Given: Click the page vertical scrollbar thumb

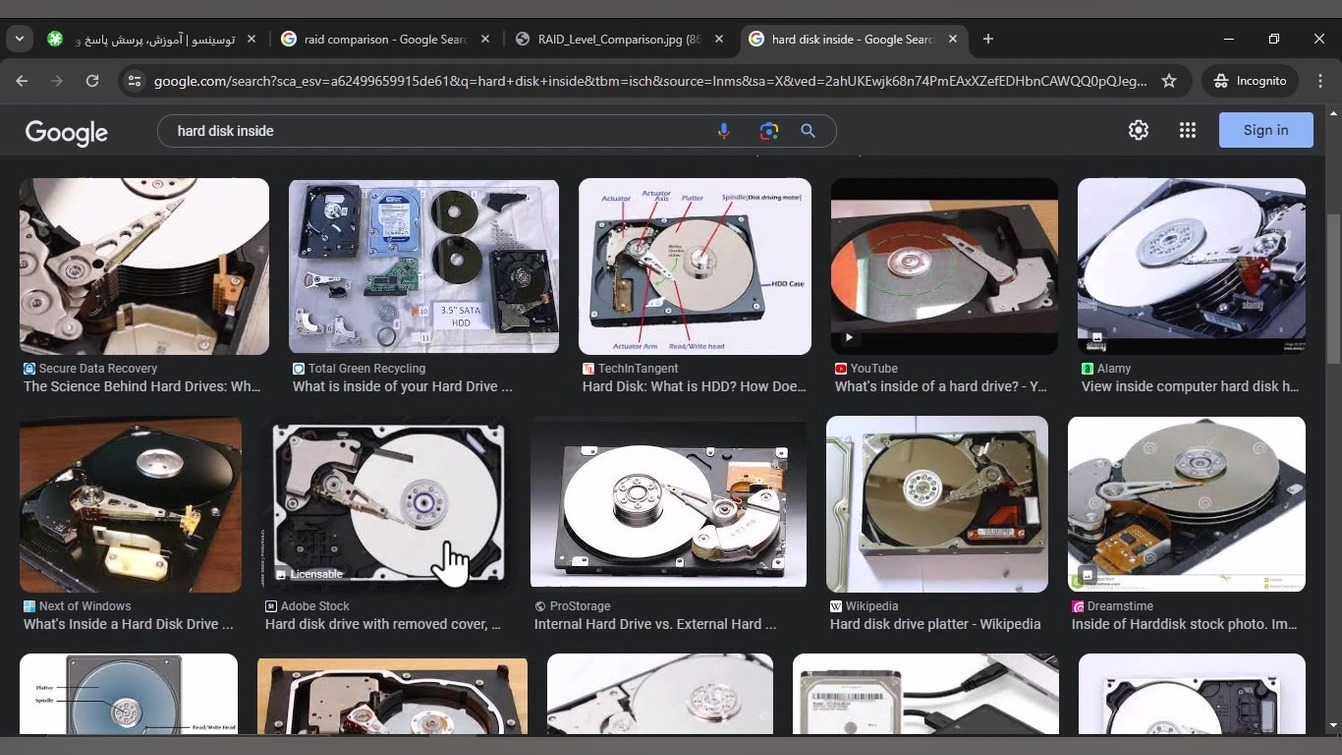Looking at the screenshot, I should [1331, 288].
